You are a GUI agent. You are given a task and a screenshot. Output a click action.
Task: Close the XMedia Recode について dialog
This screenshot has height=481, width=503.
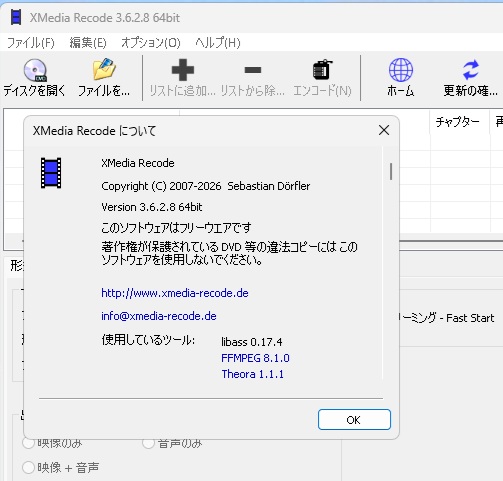[x=384, y=130]
